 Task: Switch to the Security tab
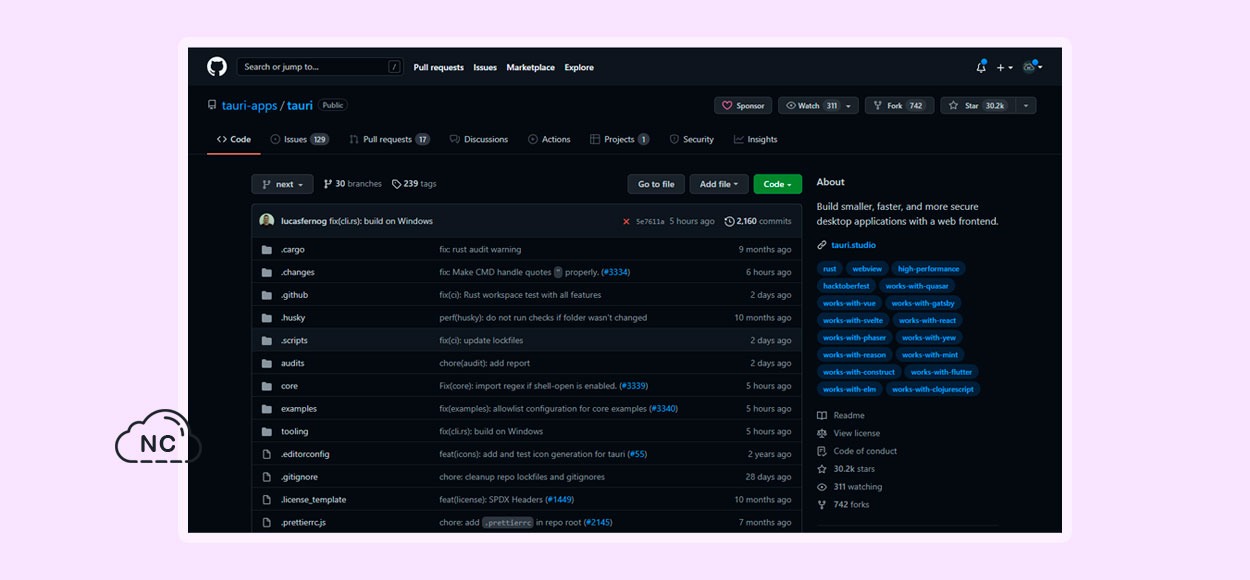[691, 139]
